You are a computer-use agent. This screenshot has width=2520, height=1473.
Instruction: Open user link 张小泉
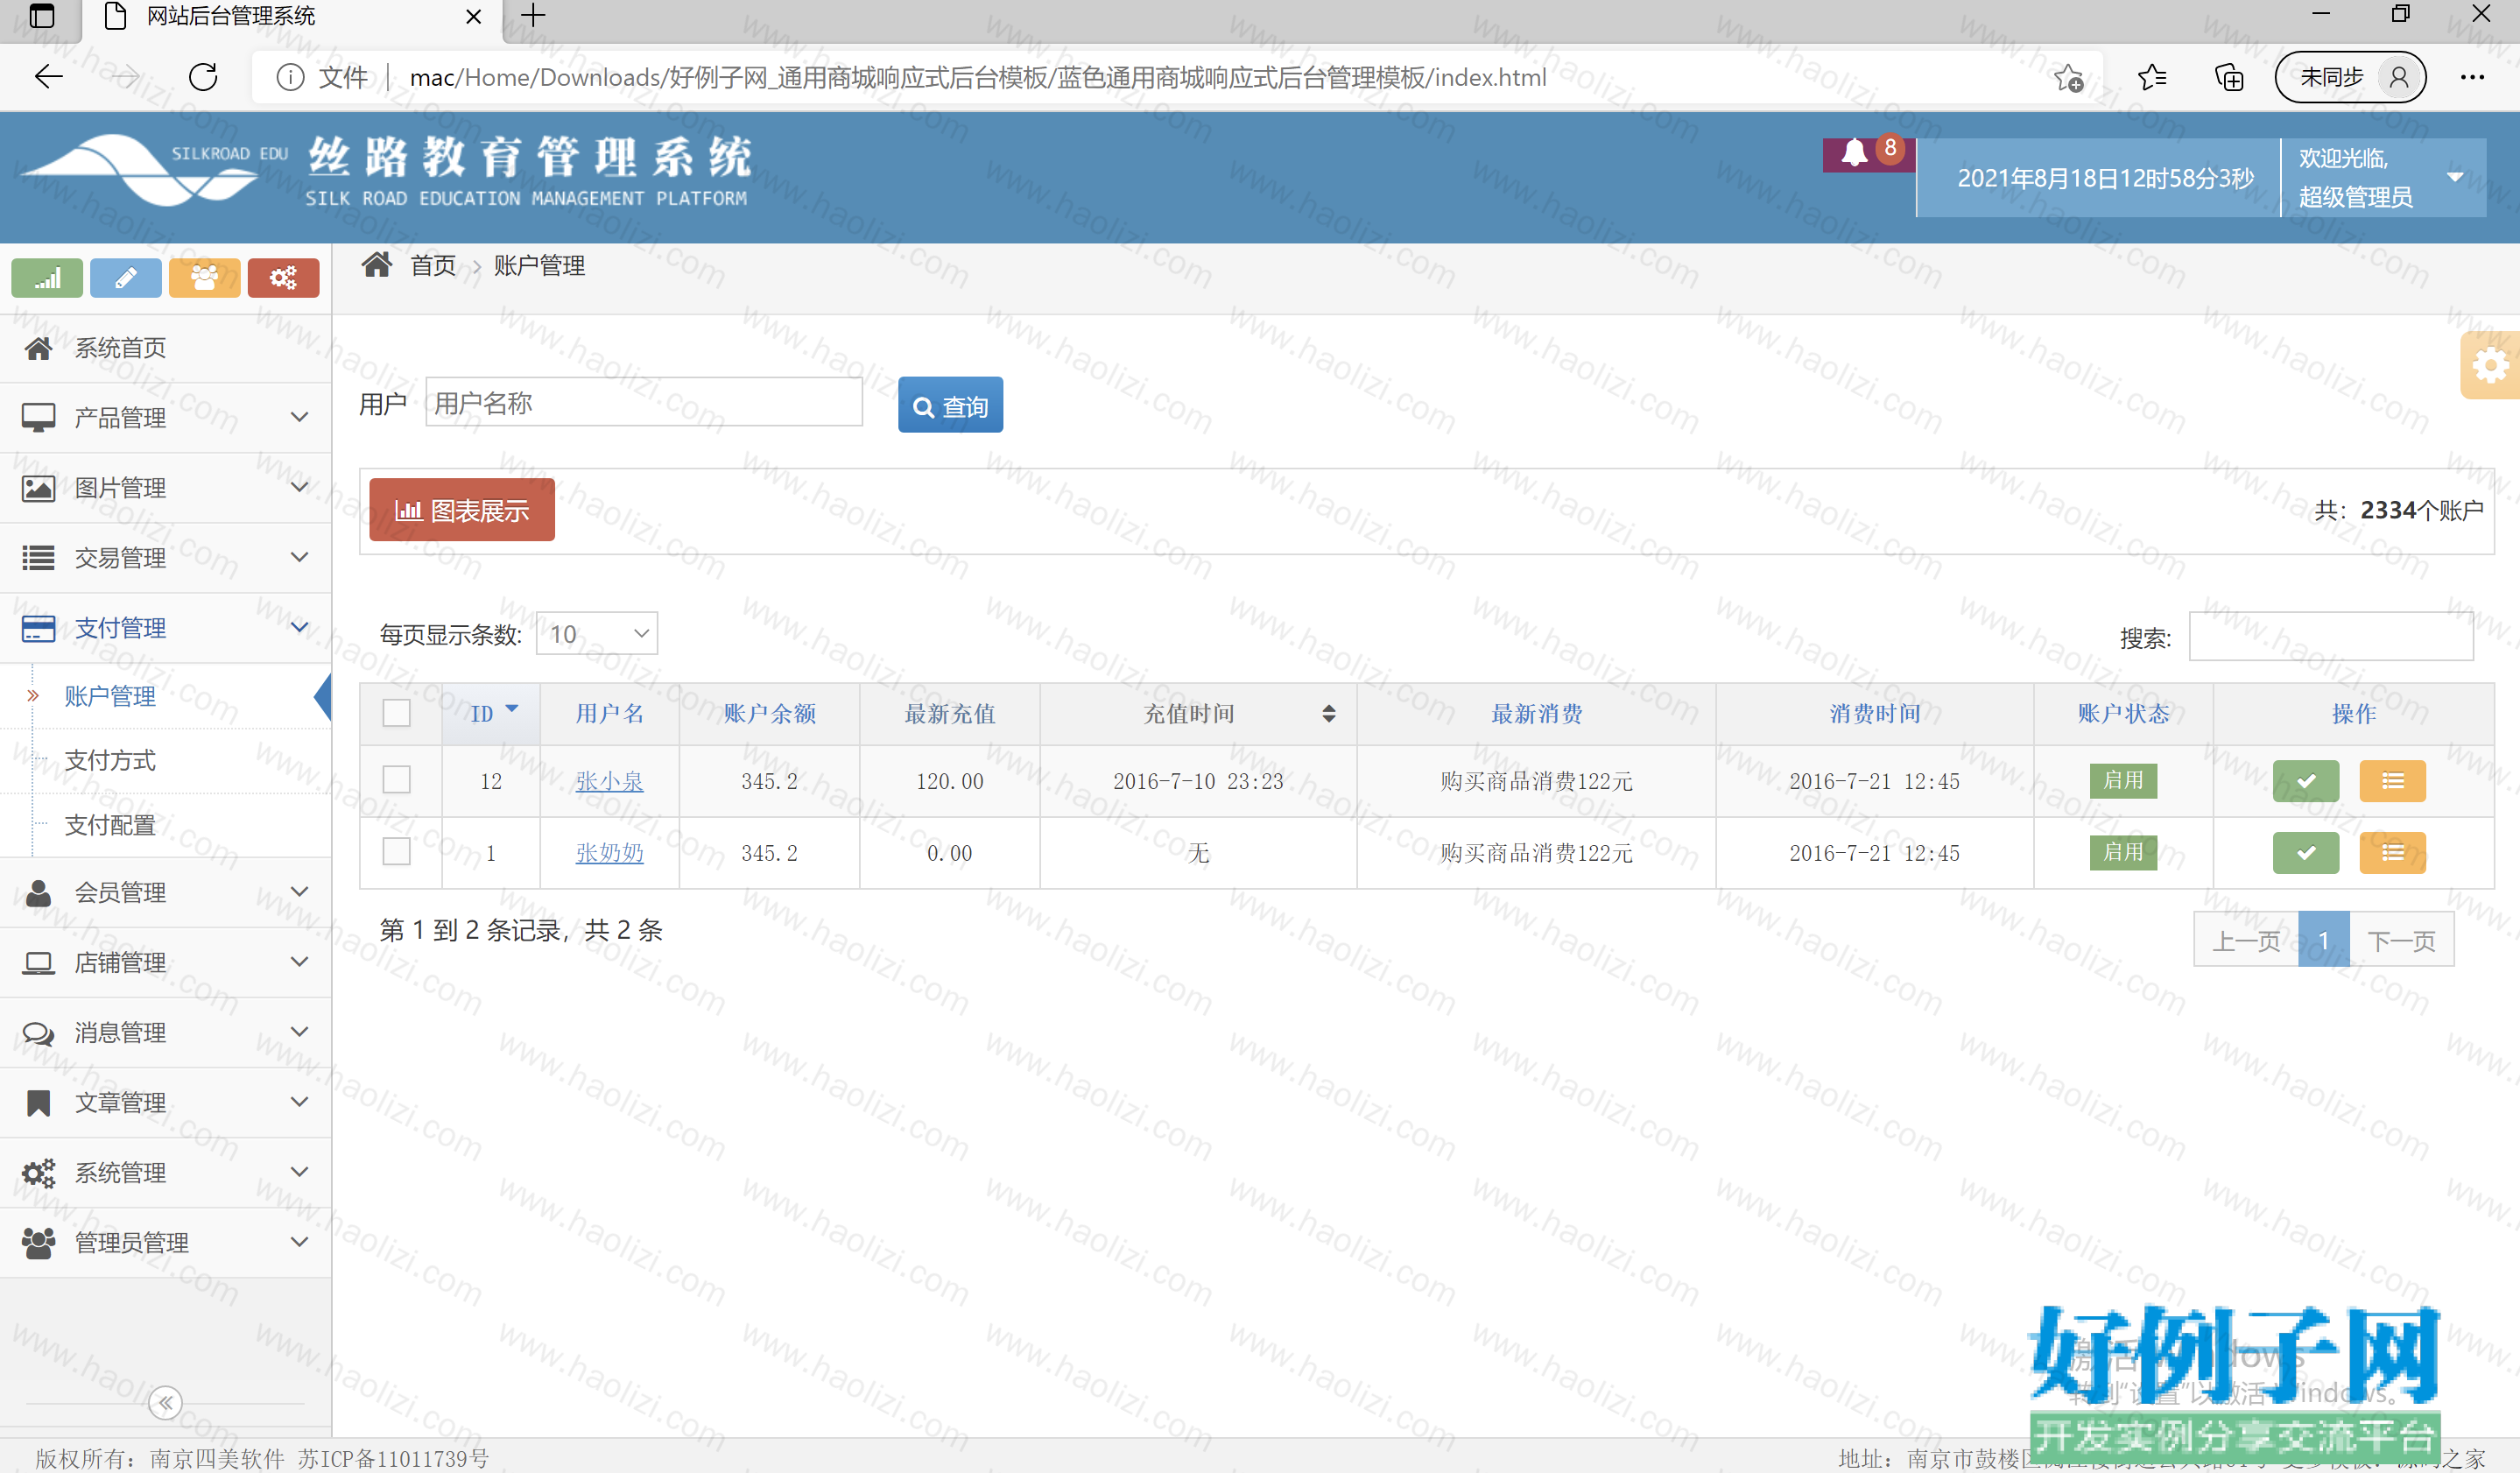pyautogui.click(x=609, y=781)
